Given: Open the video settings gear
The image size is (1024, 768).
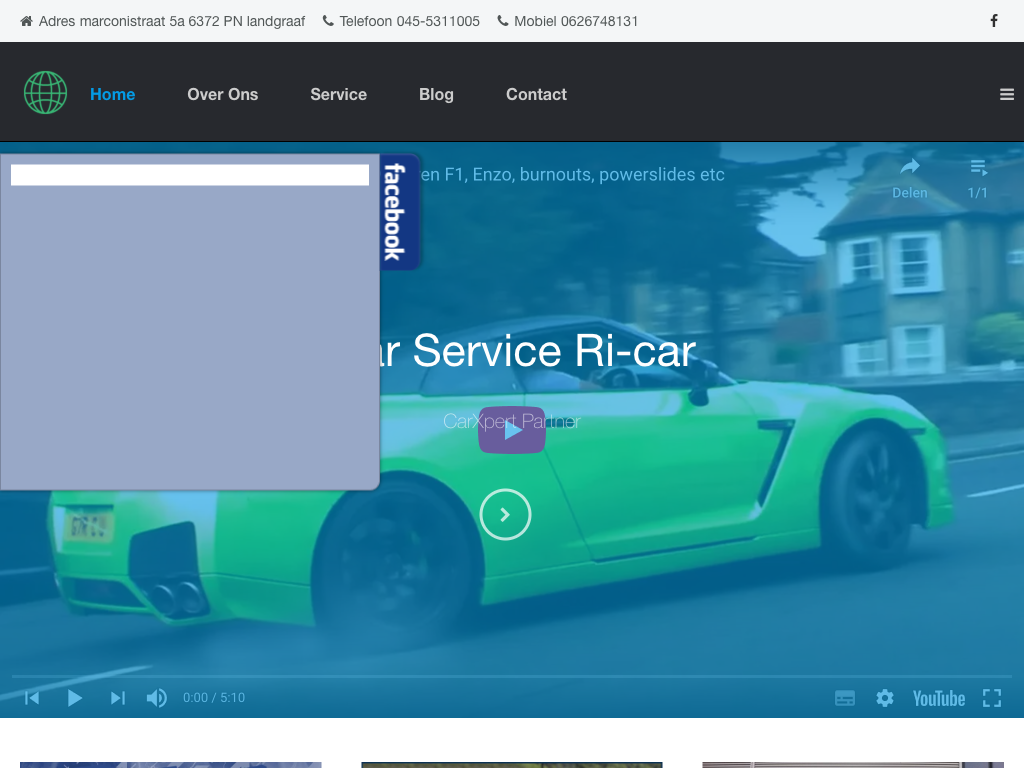Looking at the screenshot, I should pyautogui.click(x=885, y=698).
